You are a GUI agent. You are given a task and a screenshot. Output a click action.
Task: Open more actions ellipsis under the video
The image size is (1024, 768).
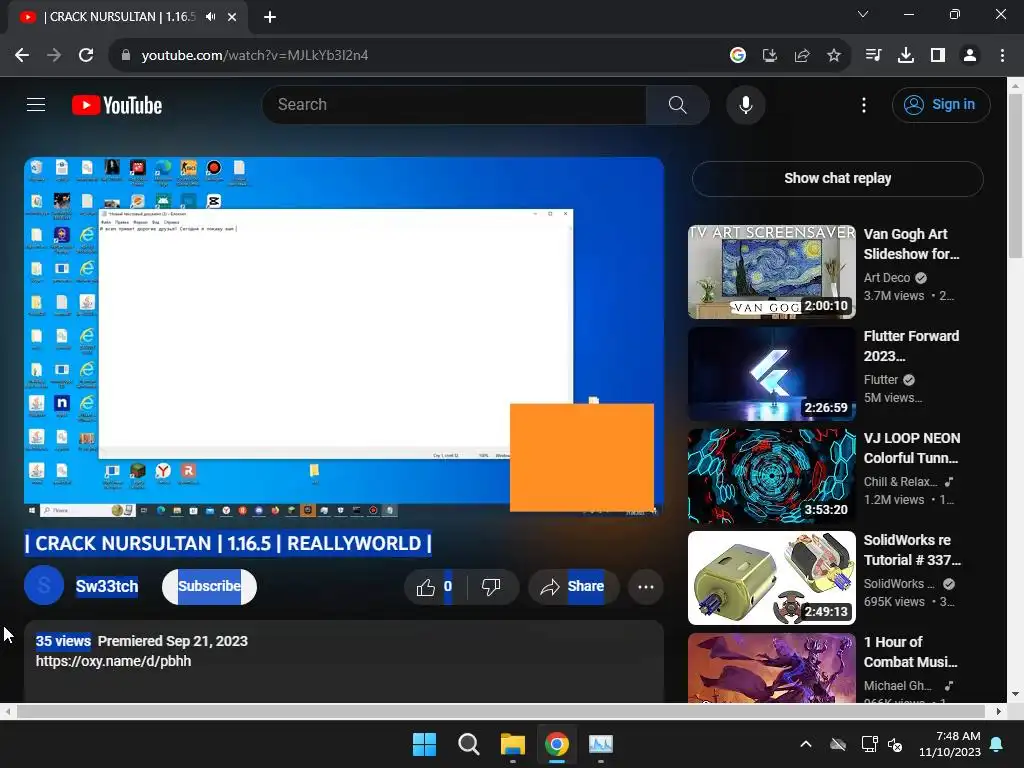[645, 587]
